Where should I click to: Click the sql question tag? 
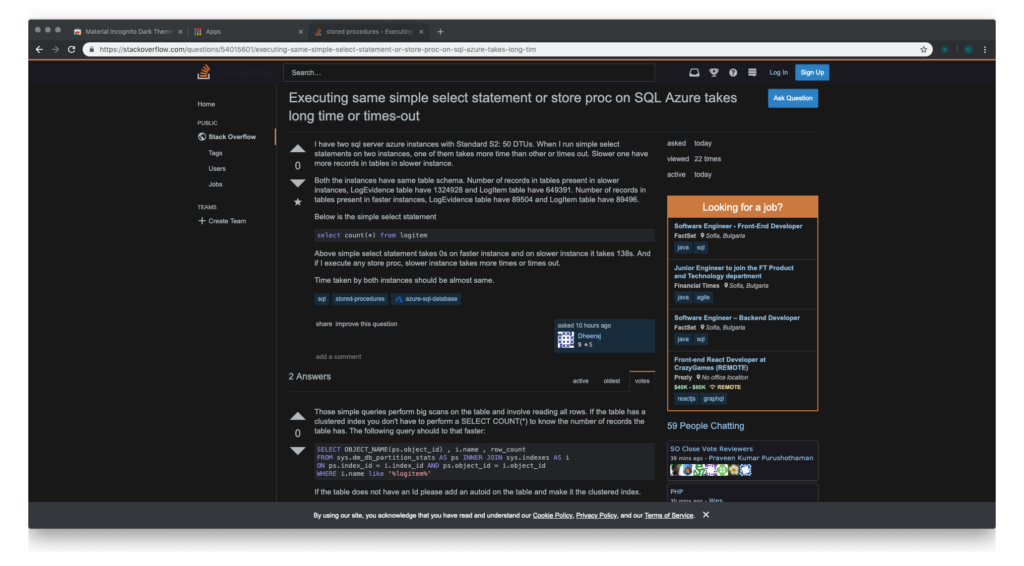coord(321,299)
